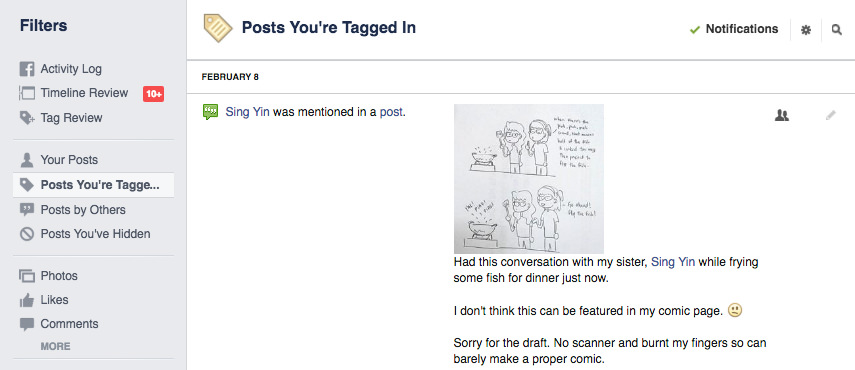Click the blocked circle icon for Posts You've Hidden
The image size is (855, 370).
pos(27,234)
